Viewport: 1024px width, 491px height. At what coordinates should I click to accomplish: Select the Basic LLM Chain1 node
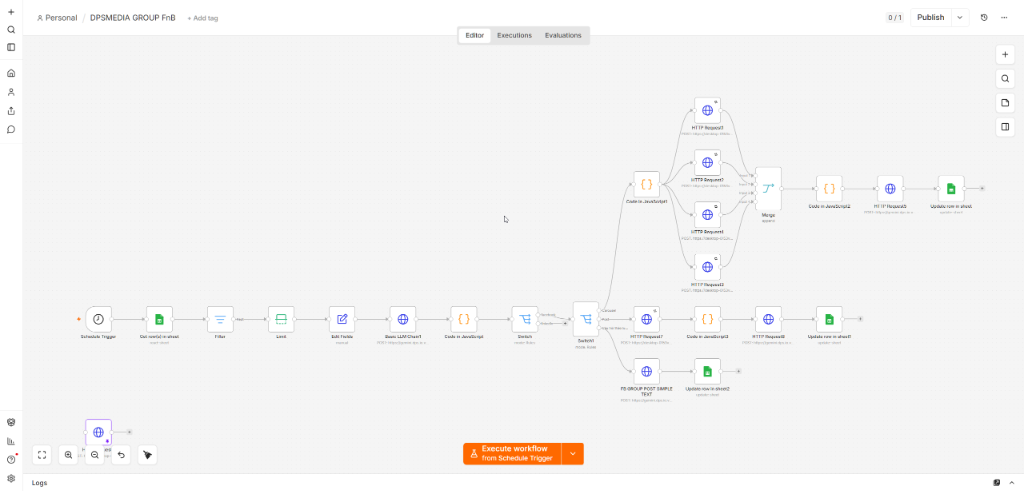[403, 319]
